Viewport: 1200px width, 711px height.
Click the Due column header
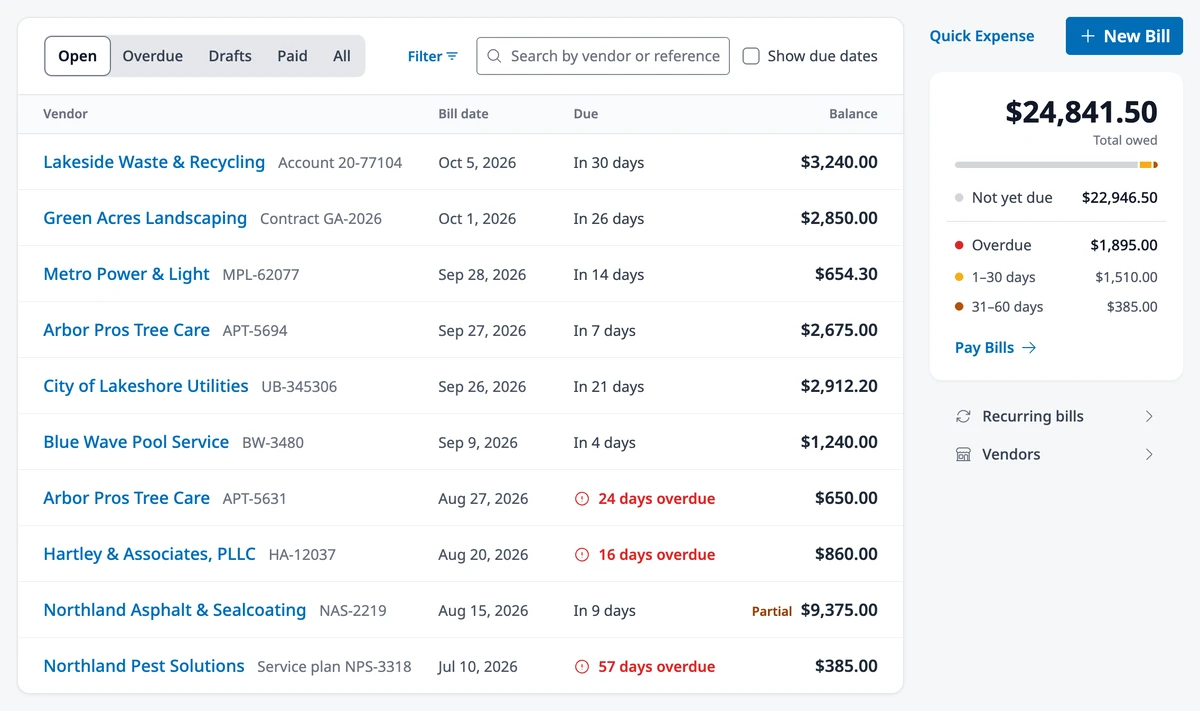click(x=586, y=114)
